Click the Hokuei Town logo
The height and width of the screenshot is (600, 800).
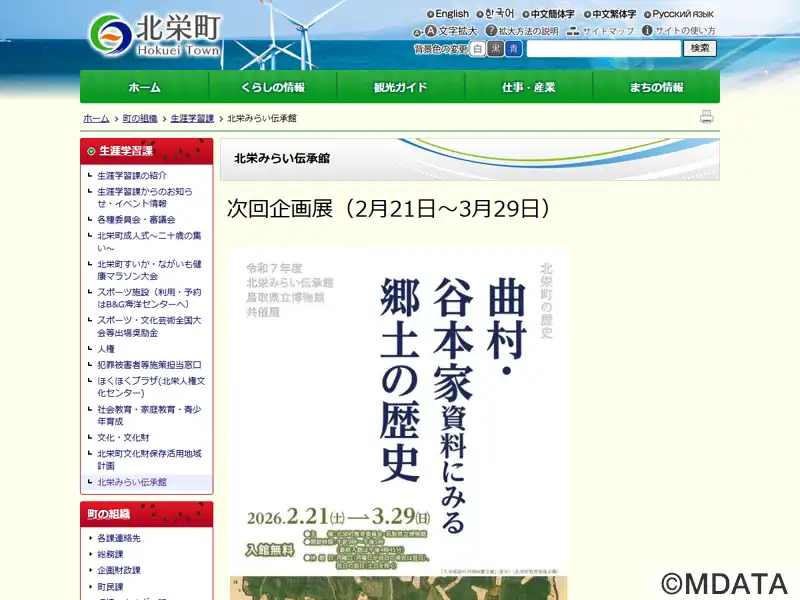coord(155,35)
